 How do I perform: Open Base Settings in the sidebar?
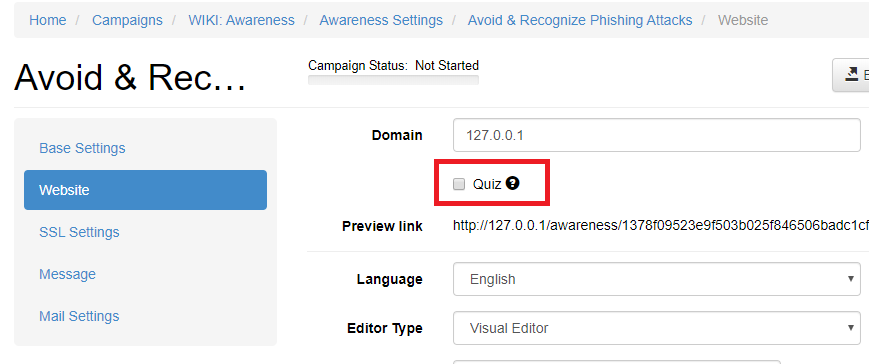[x=82, y=148]
